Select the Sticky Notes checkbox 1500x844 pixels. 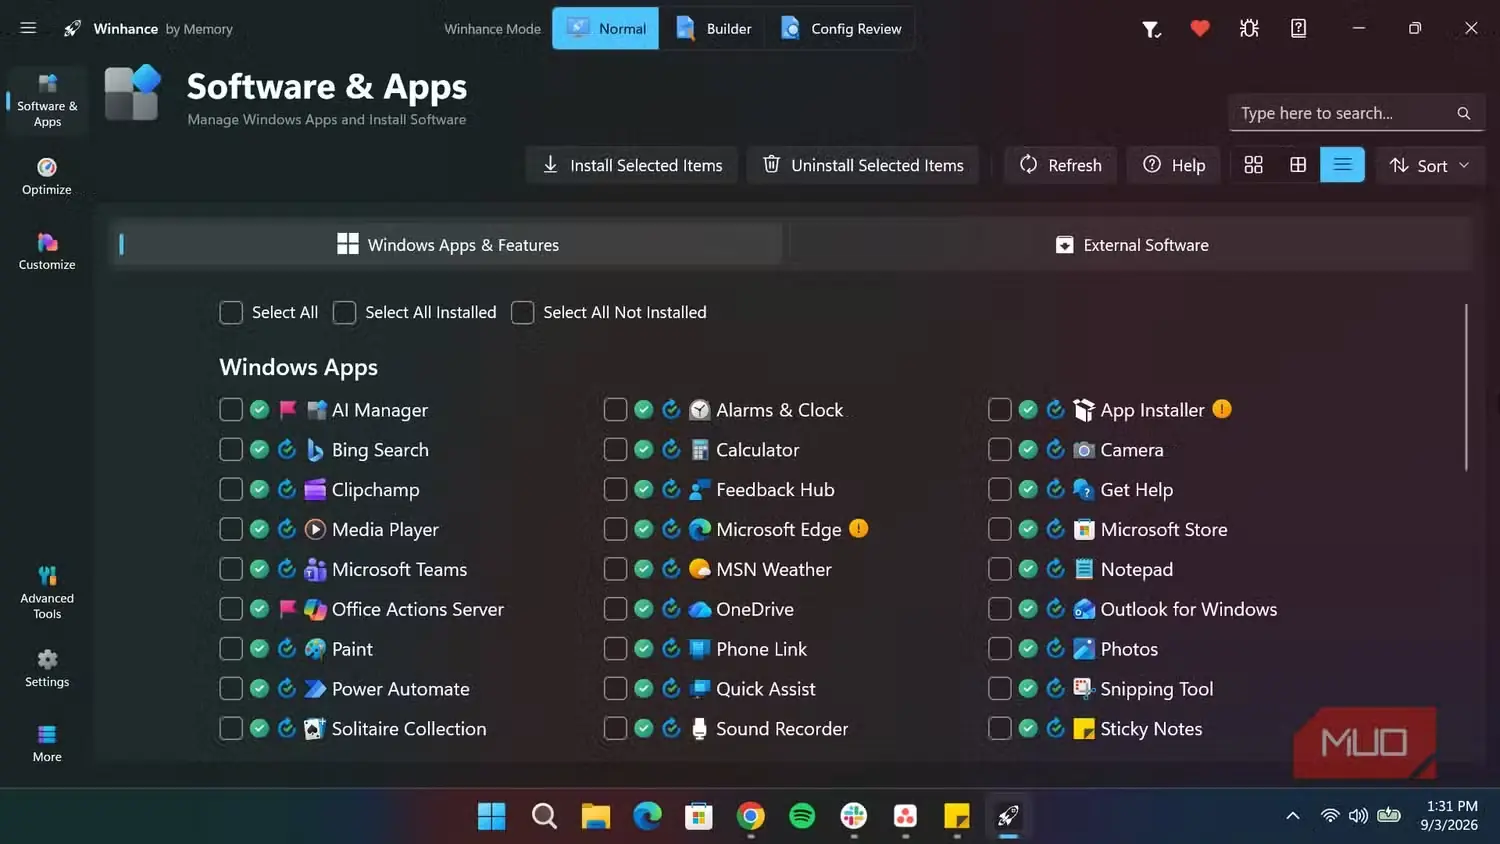(x=999, y=729)
